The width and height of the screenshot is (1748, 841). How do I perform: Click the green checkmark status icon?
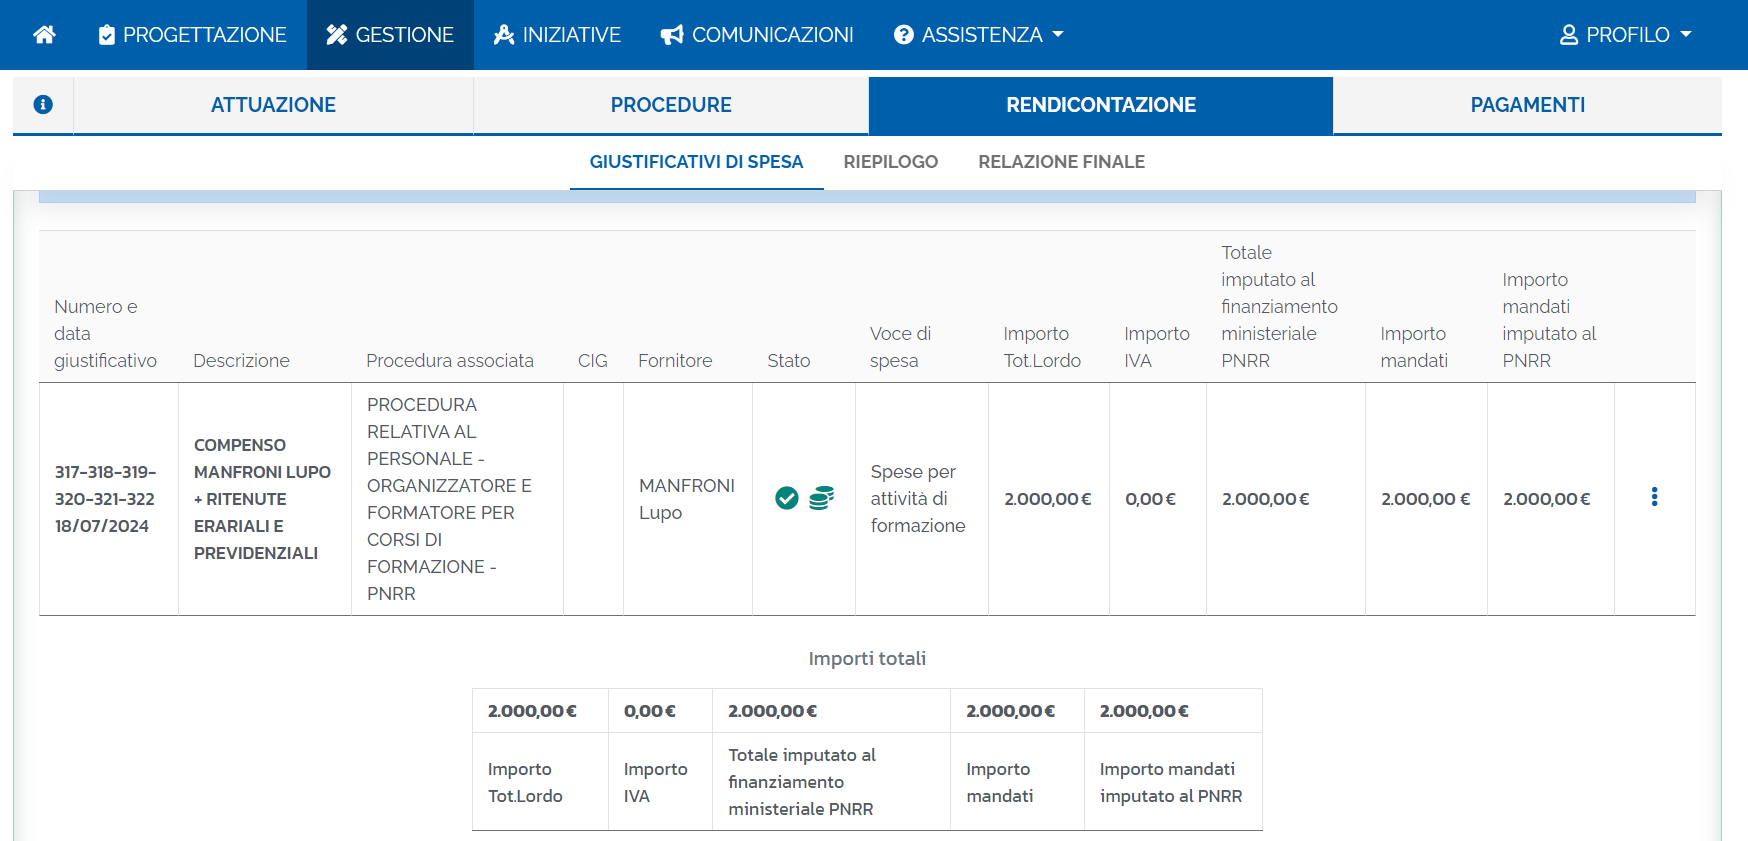pos(787,498)
